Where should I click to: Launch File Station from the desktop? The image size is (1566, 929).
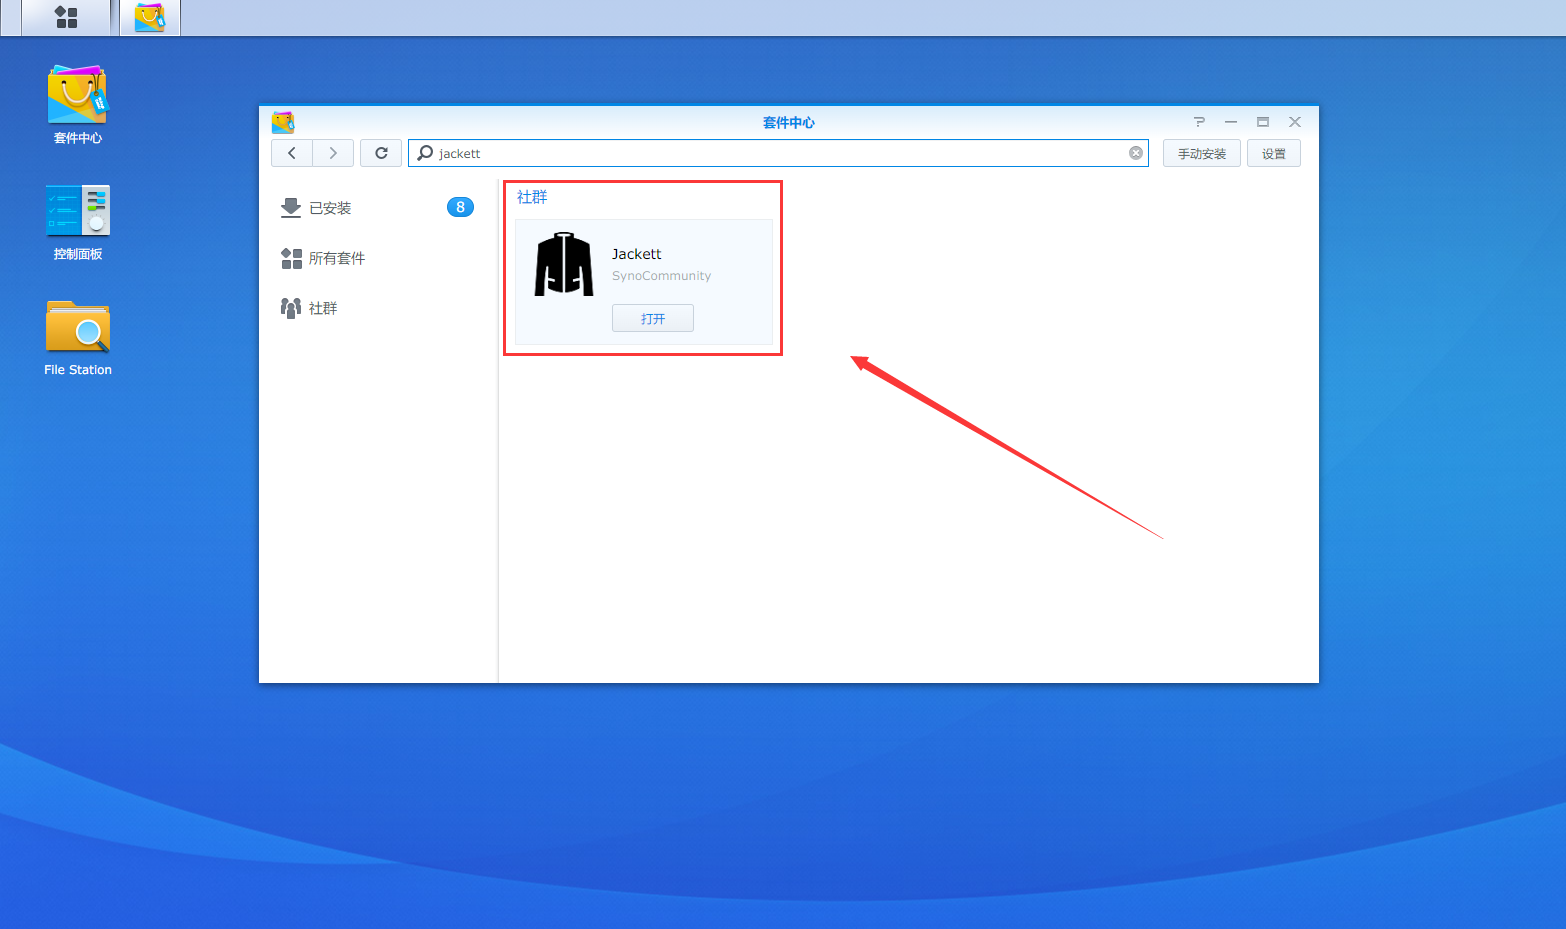[x=78, y=337]
